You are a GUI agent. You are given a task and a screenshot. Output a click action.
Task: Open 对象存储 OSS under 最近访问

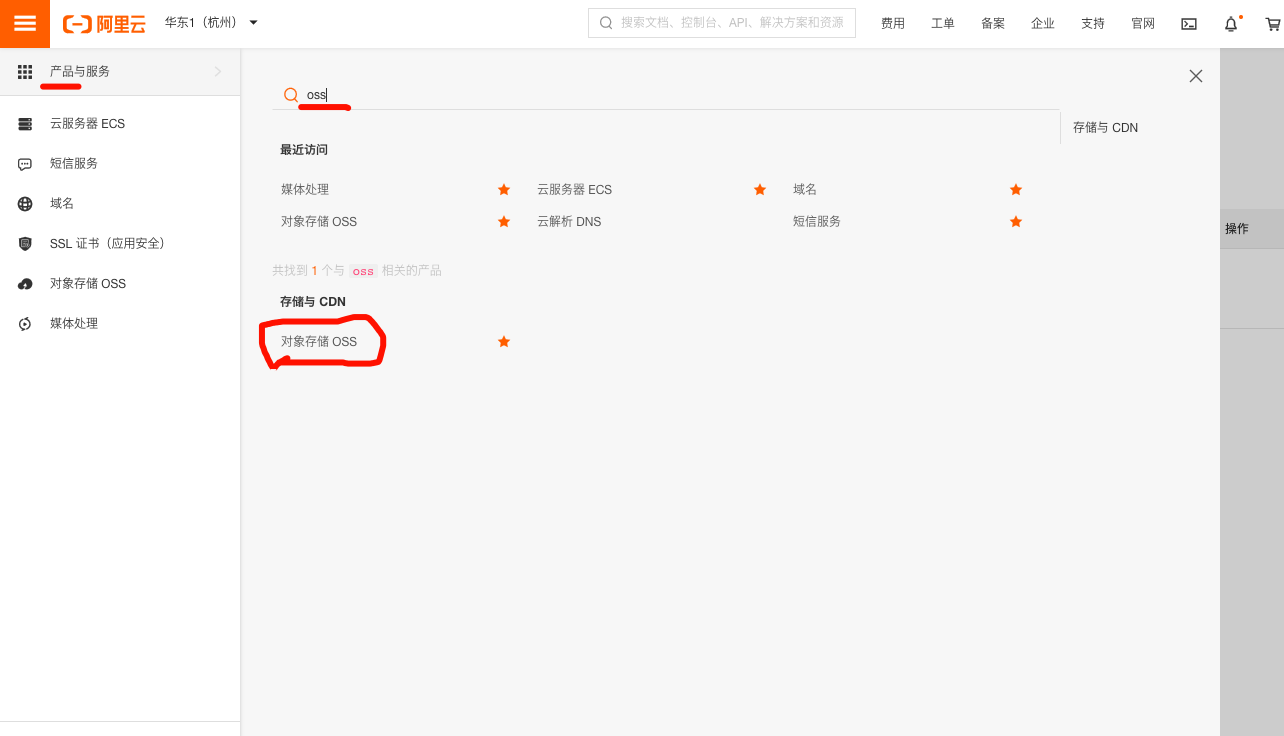(x=319, y=222)
